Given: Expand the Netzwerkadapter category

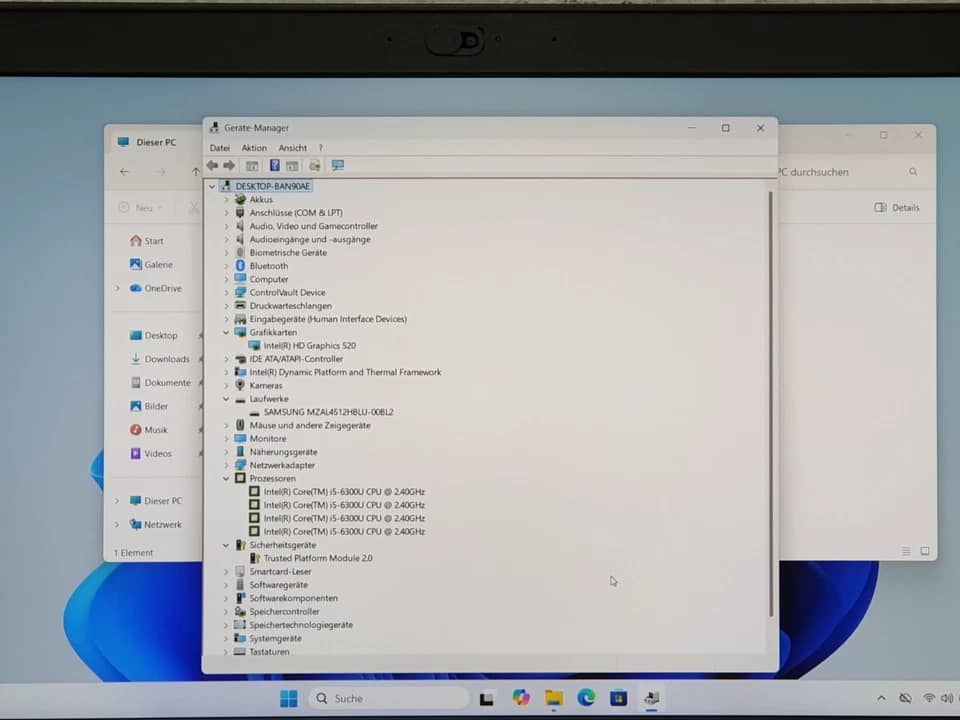Looking at the screenshot, I should tap(226, 465).
